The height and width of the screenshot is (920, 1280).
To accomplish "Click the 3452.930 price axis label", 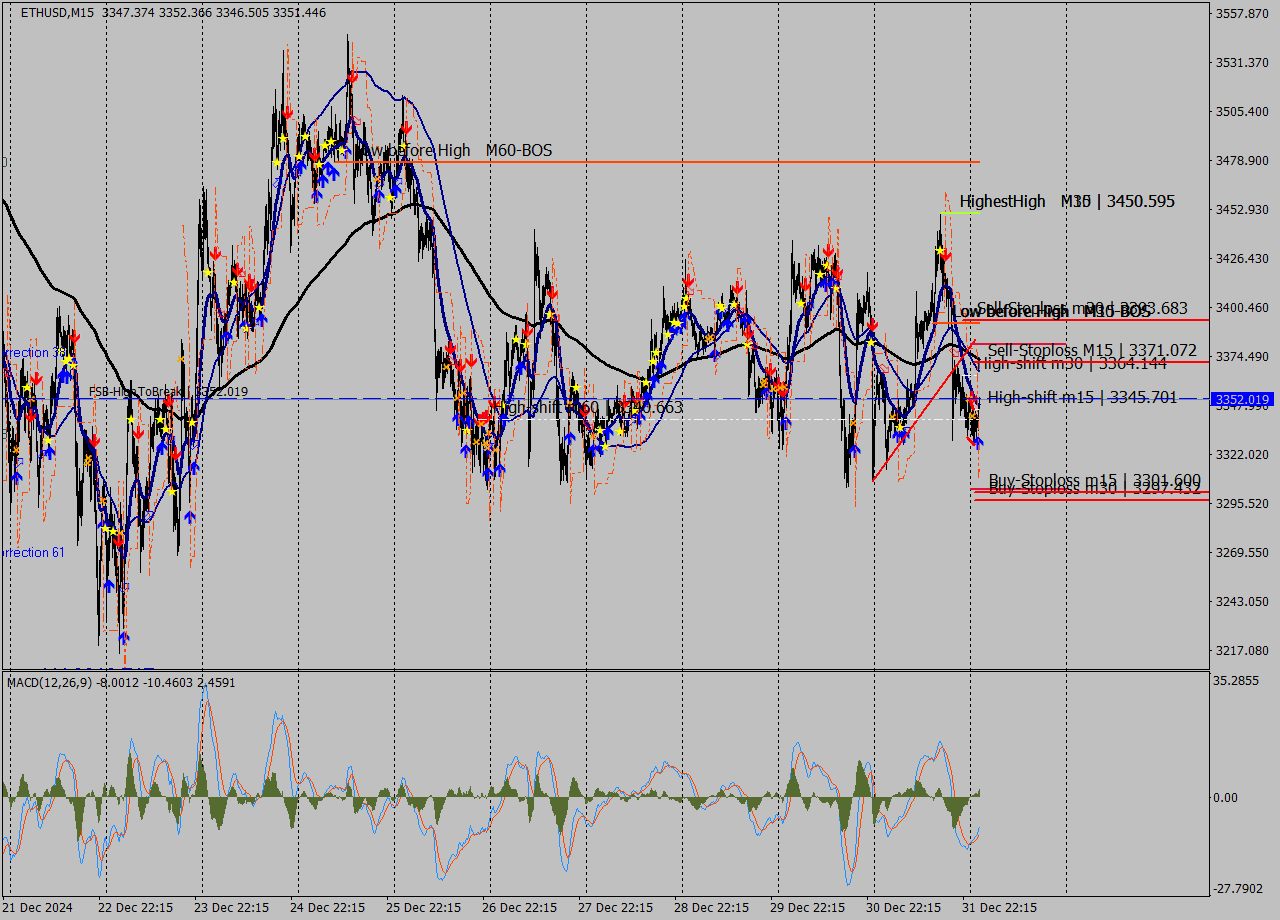I will point(1241,210).
